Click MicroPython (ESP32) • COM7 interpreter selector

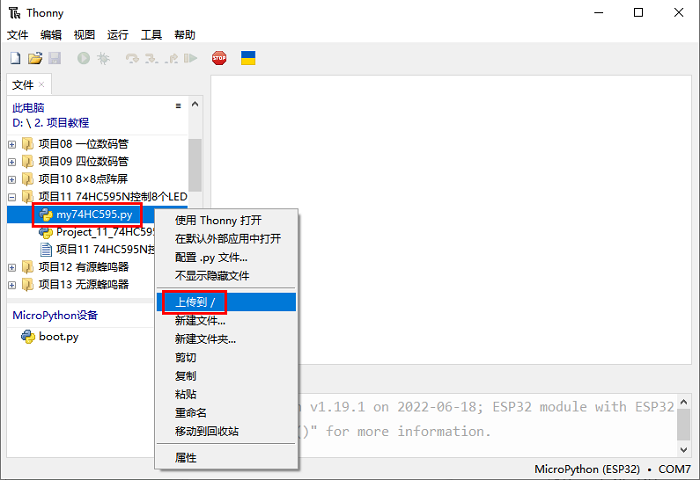click(x=612, y=469)
